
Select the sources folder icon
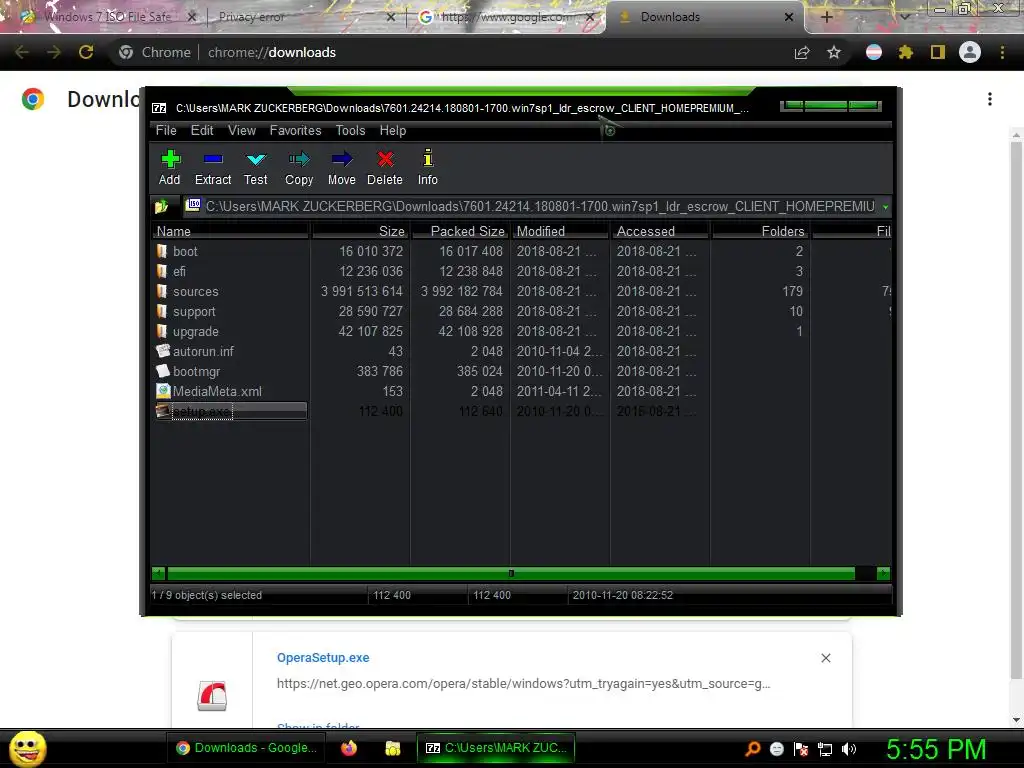coord(162,291)
